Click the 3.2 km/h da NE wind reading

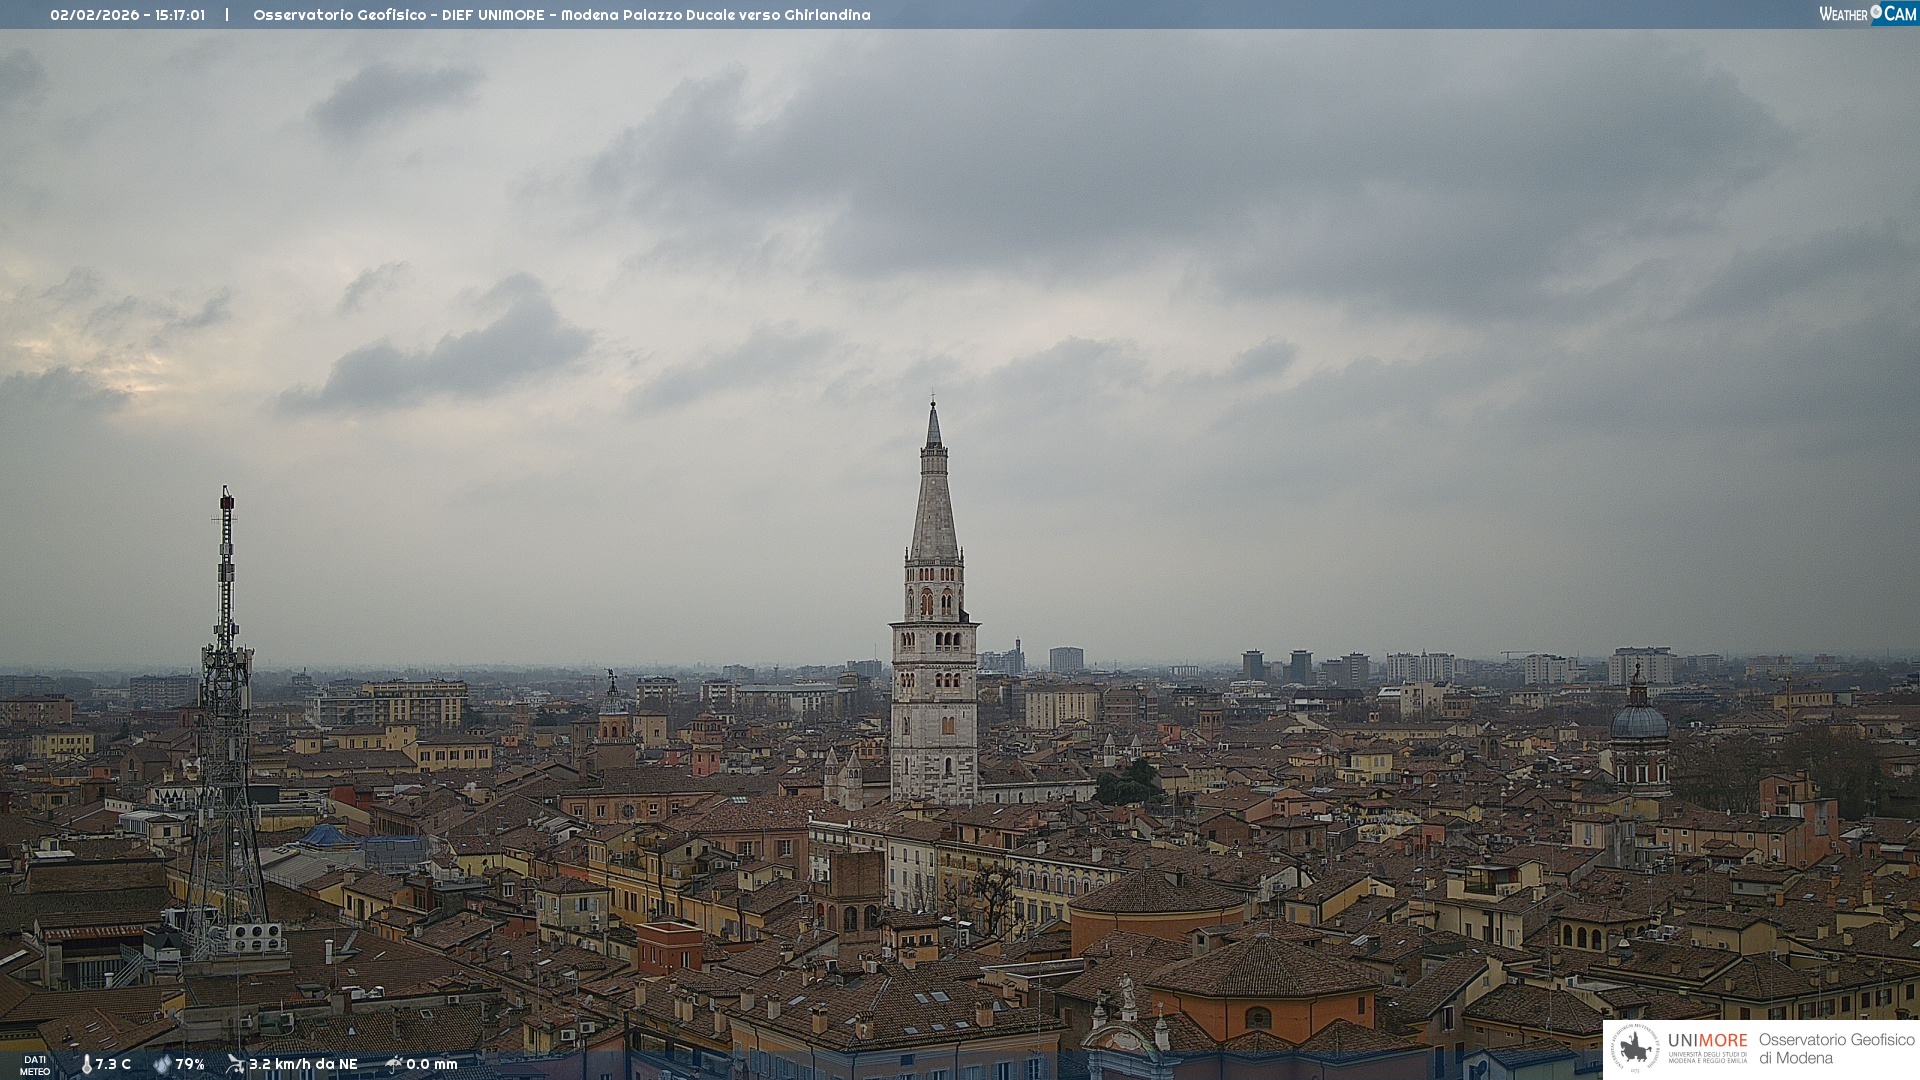[x=303, y=1064]
